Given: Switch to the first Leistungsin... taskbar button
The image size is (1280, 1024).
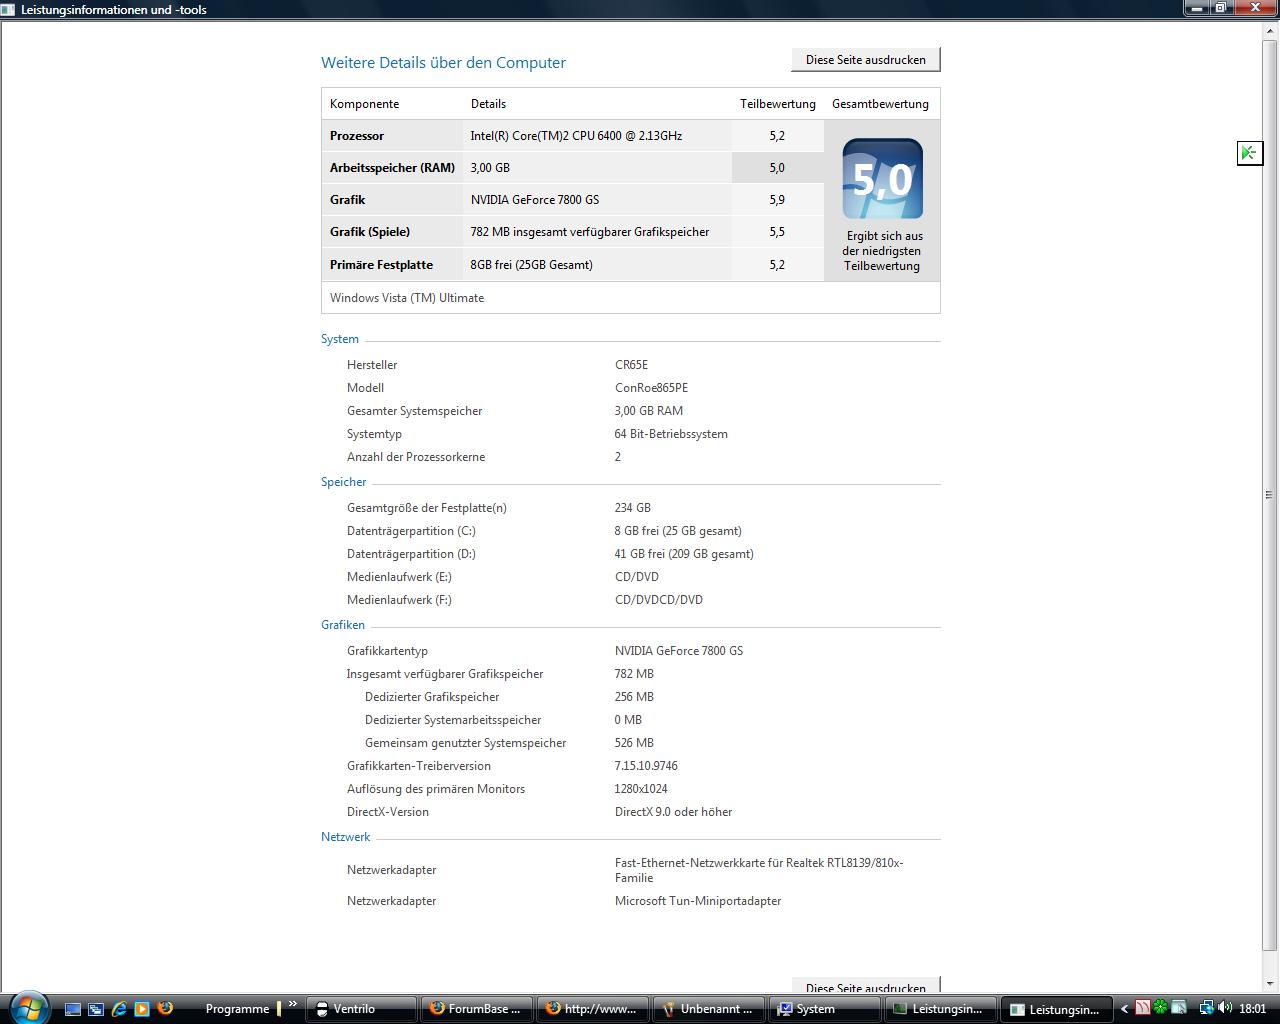Looking at the screenshot, I should click(x=941, y=1009).
